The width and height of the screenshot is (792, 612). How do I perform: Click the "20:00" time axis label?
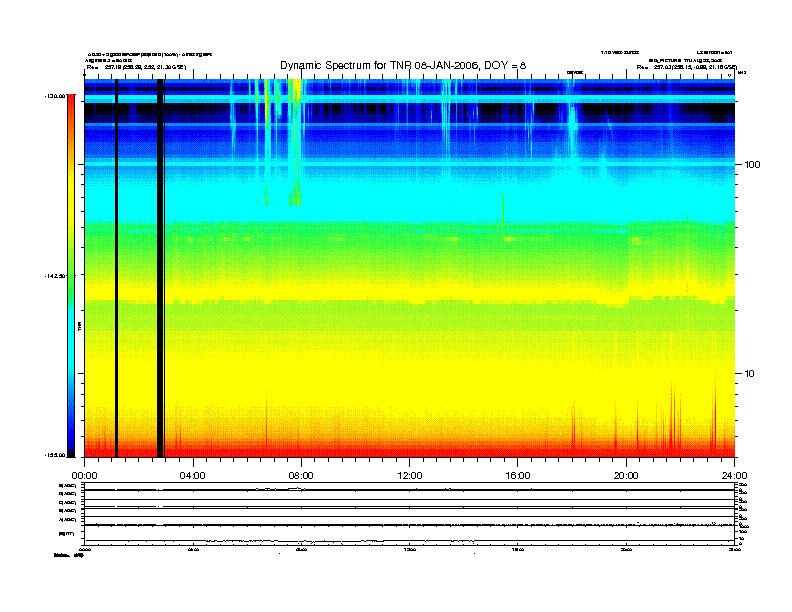tap(626, 476)
